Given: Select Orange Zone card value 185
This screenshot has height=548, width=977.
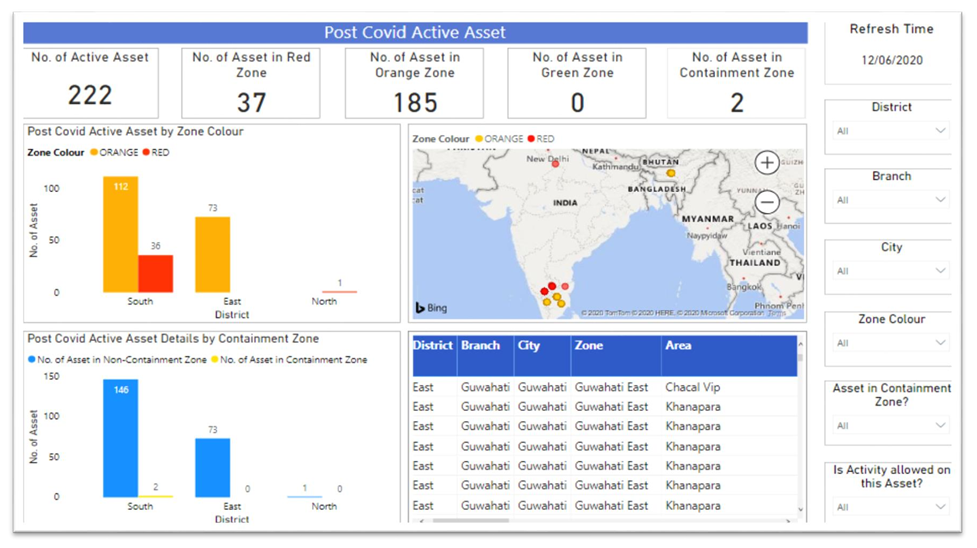Looking at the screenshot, I should pos(415,103).
